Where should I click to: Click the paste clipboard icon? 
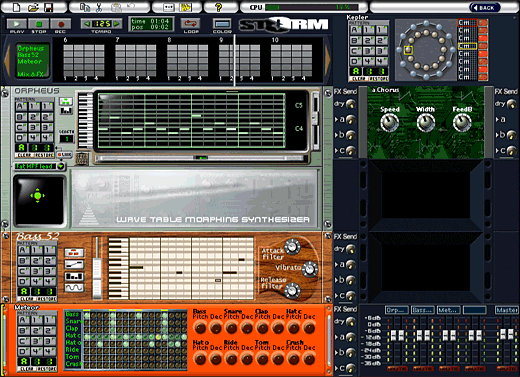[116, 7]
